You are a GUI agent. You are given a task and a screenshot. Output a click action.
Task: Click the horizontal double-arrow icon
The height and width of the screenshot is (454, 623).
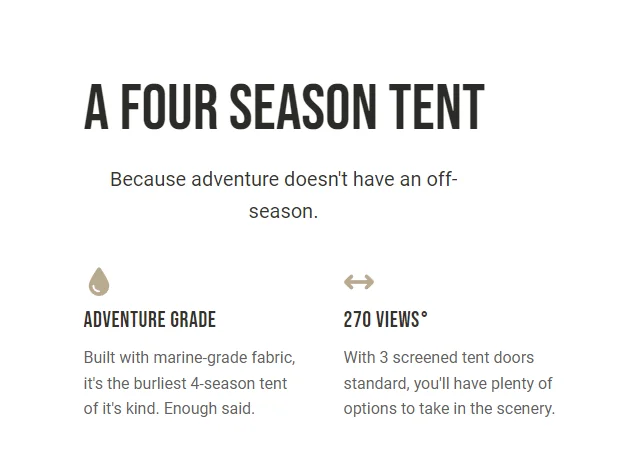(359, 282)
